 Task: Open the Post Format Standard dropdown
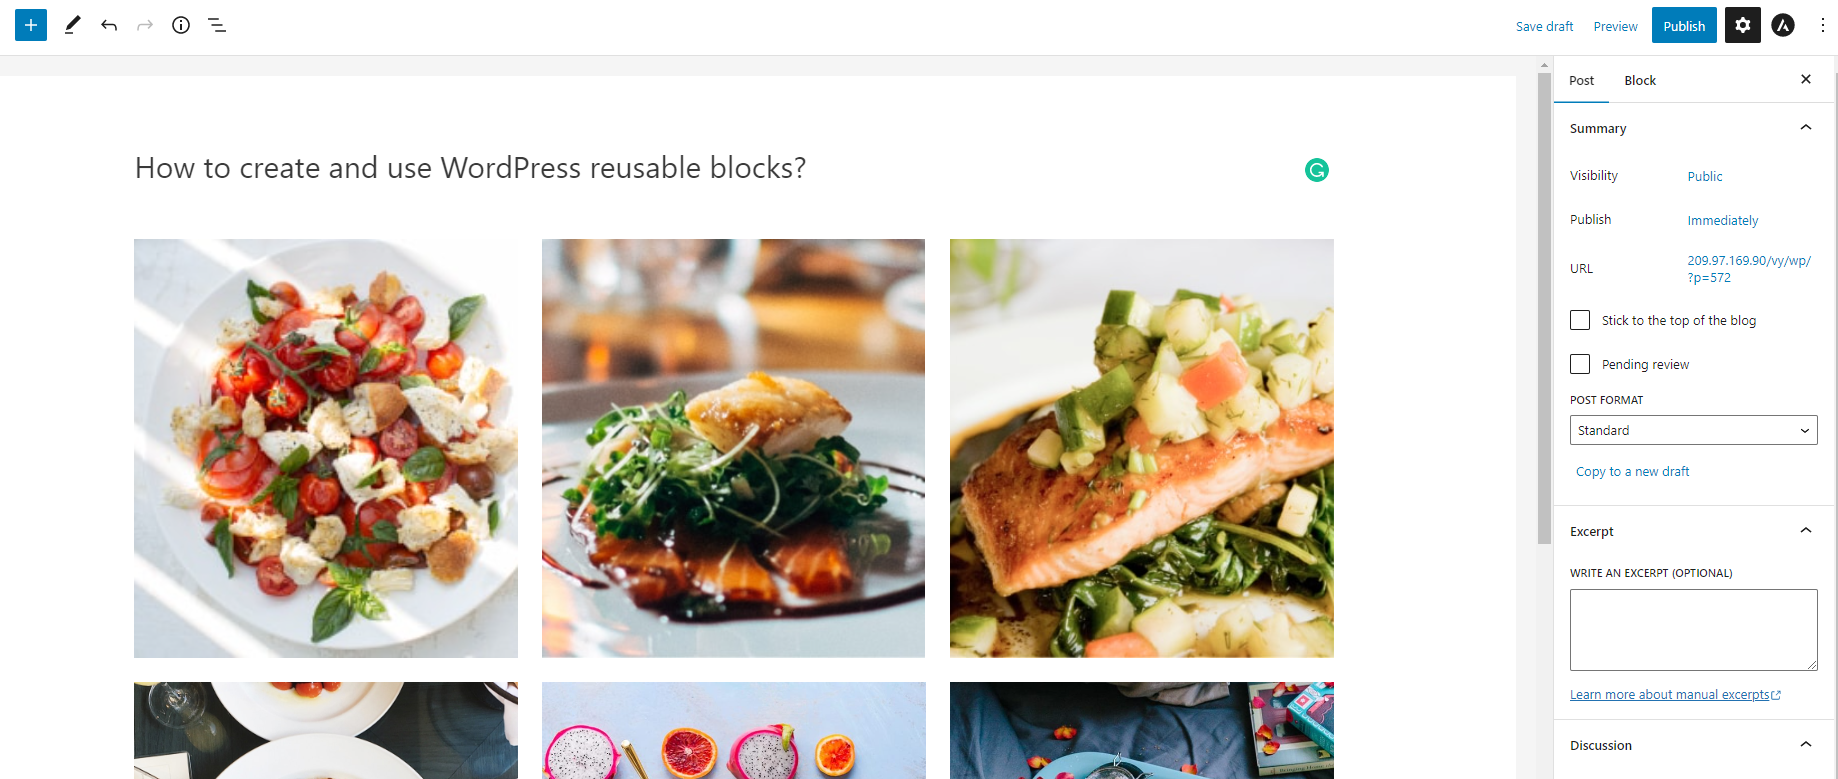1693,430
